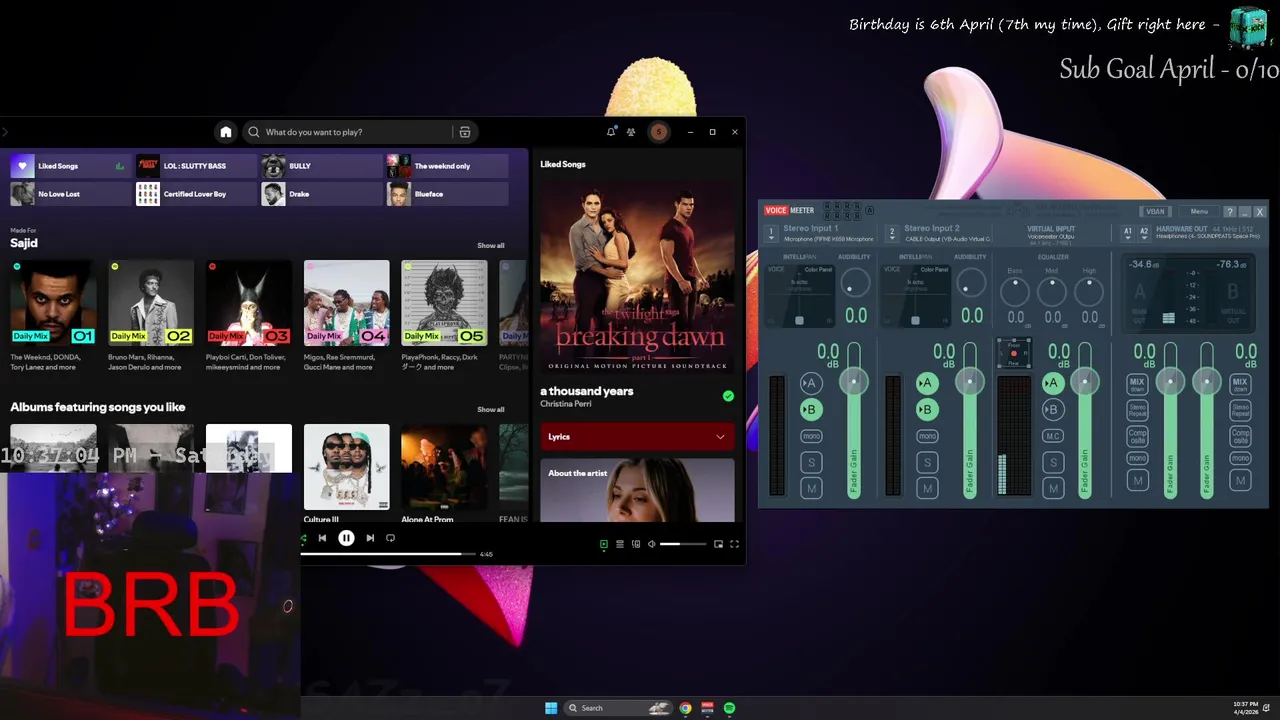This screenshot has width=1280, height=720.
Task: Open Chrome from the taskbar
Action: 685,708
